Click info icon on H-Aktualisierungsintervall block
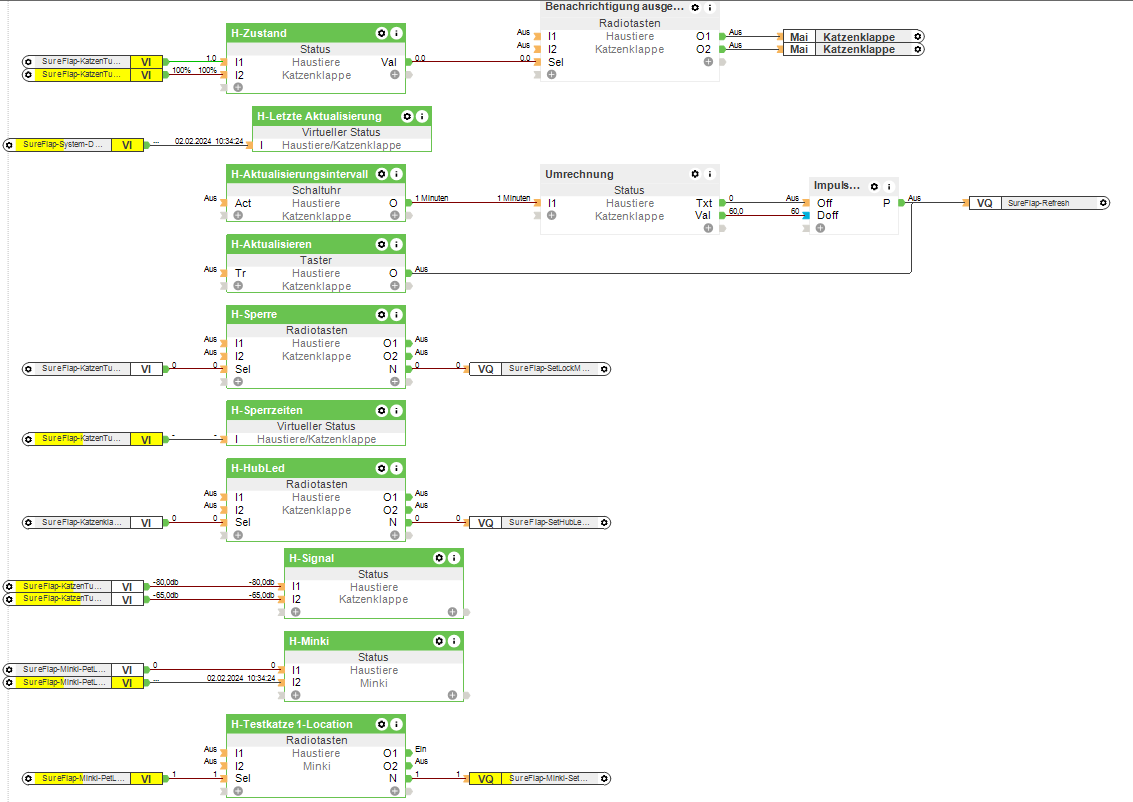 tap(396, 174)
